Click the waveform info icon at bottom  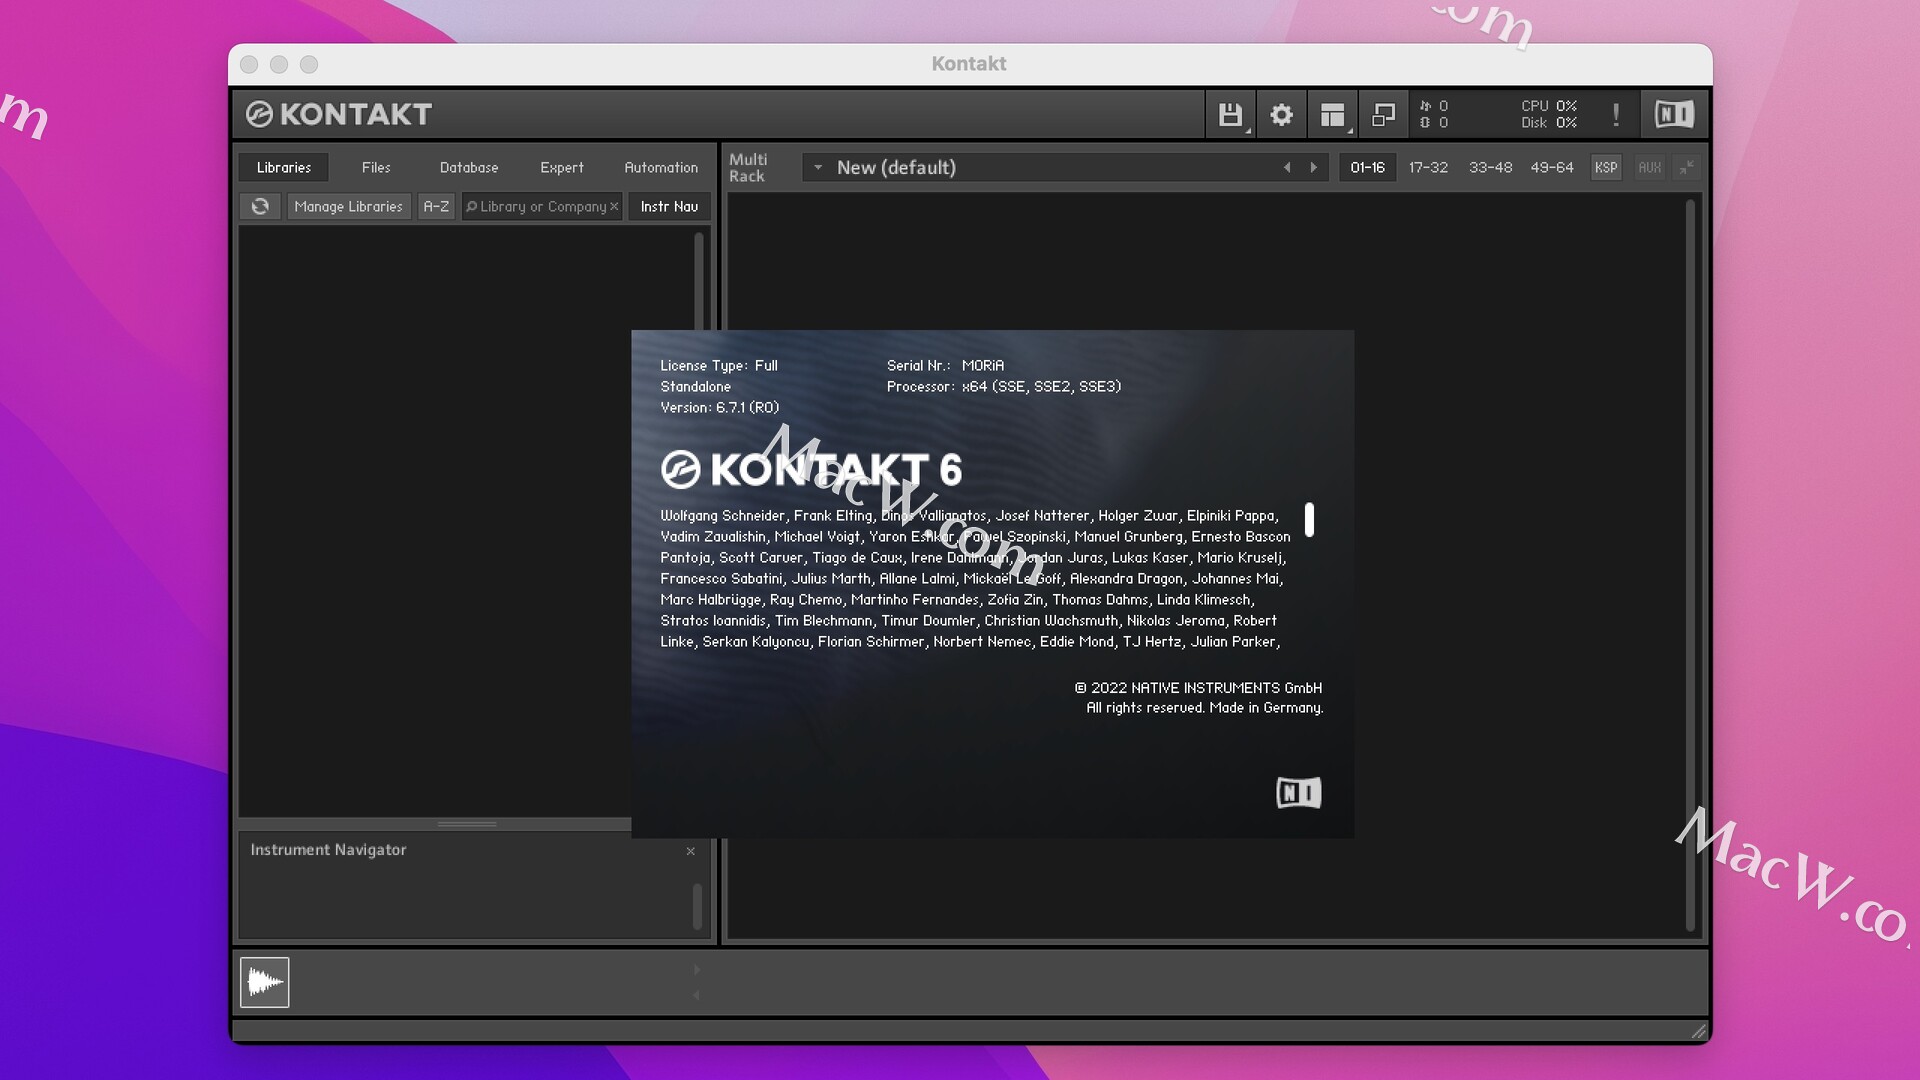point(265,982)
